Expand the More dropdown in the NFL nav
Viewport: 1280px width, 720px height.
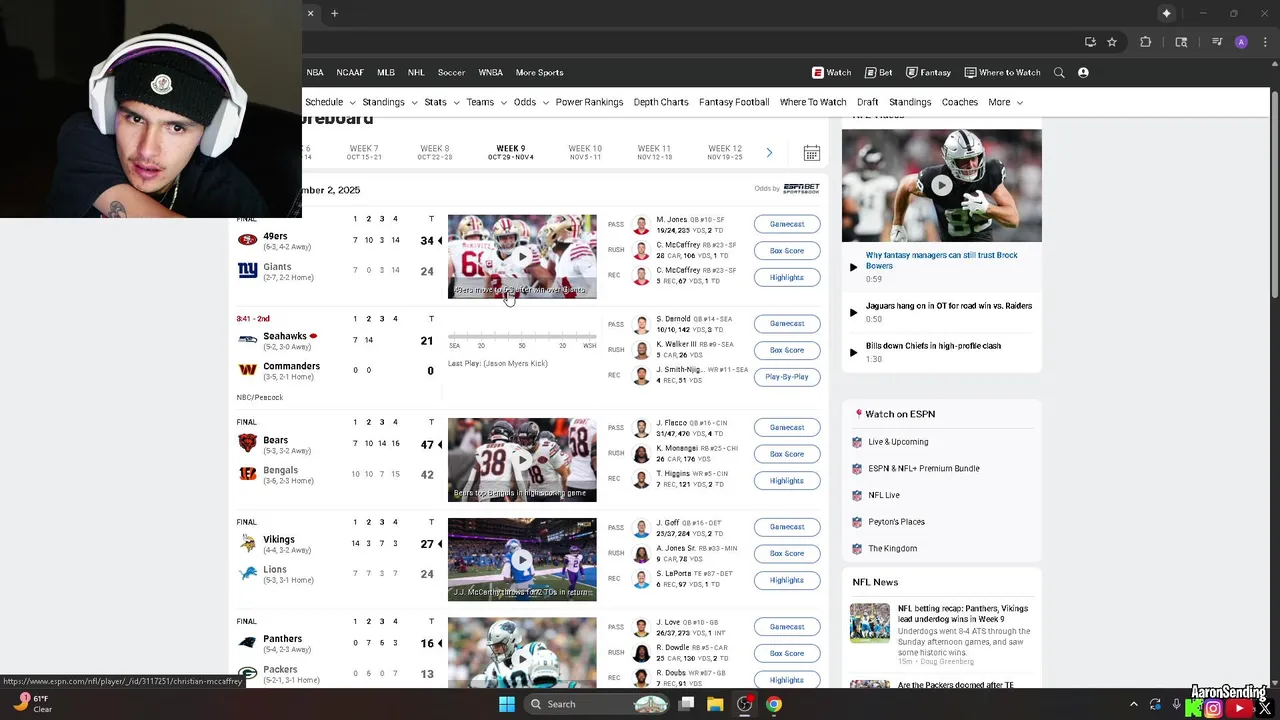pos(1006,102)
